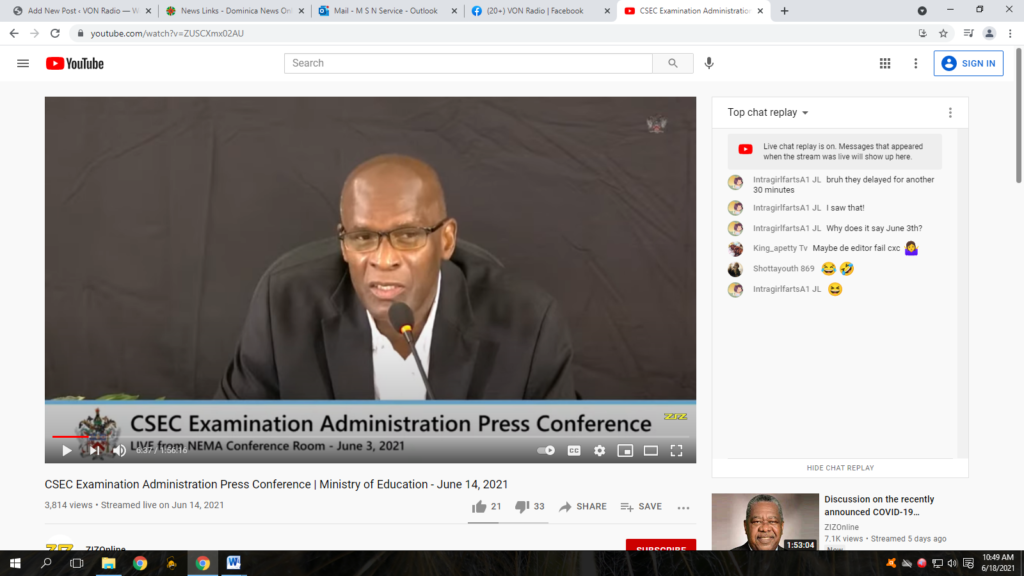This screenshot has height=576, width=1024.
Task: Click the voice search microphone icon
Action: point(709,63)
